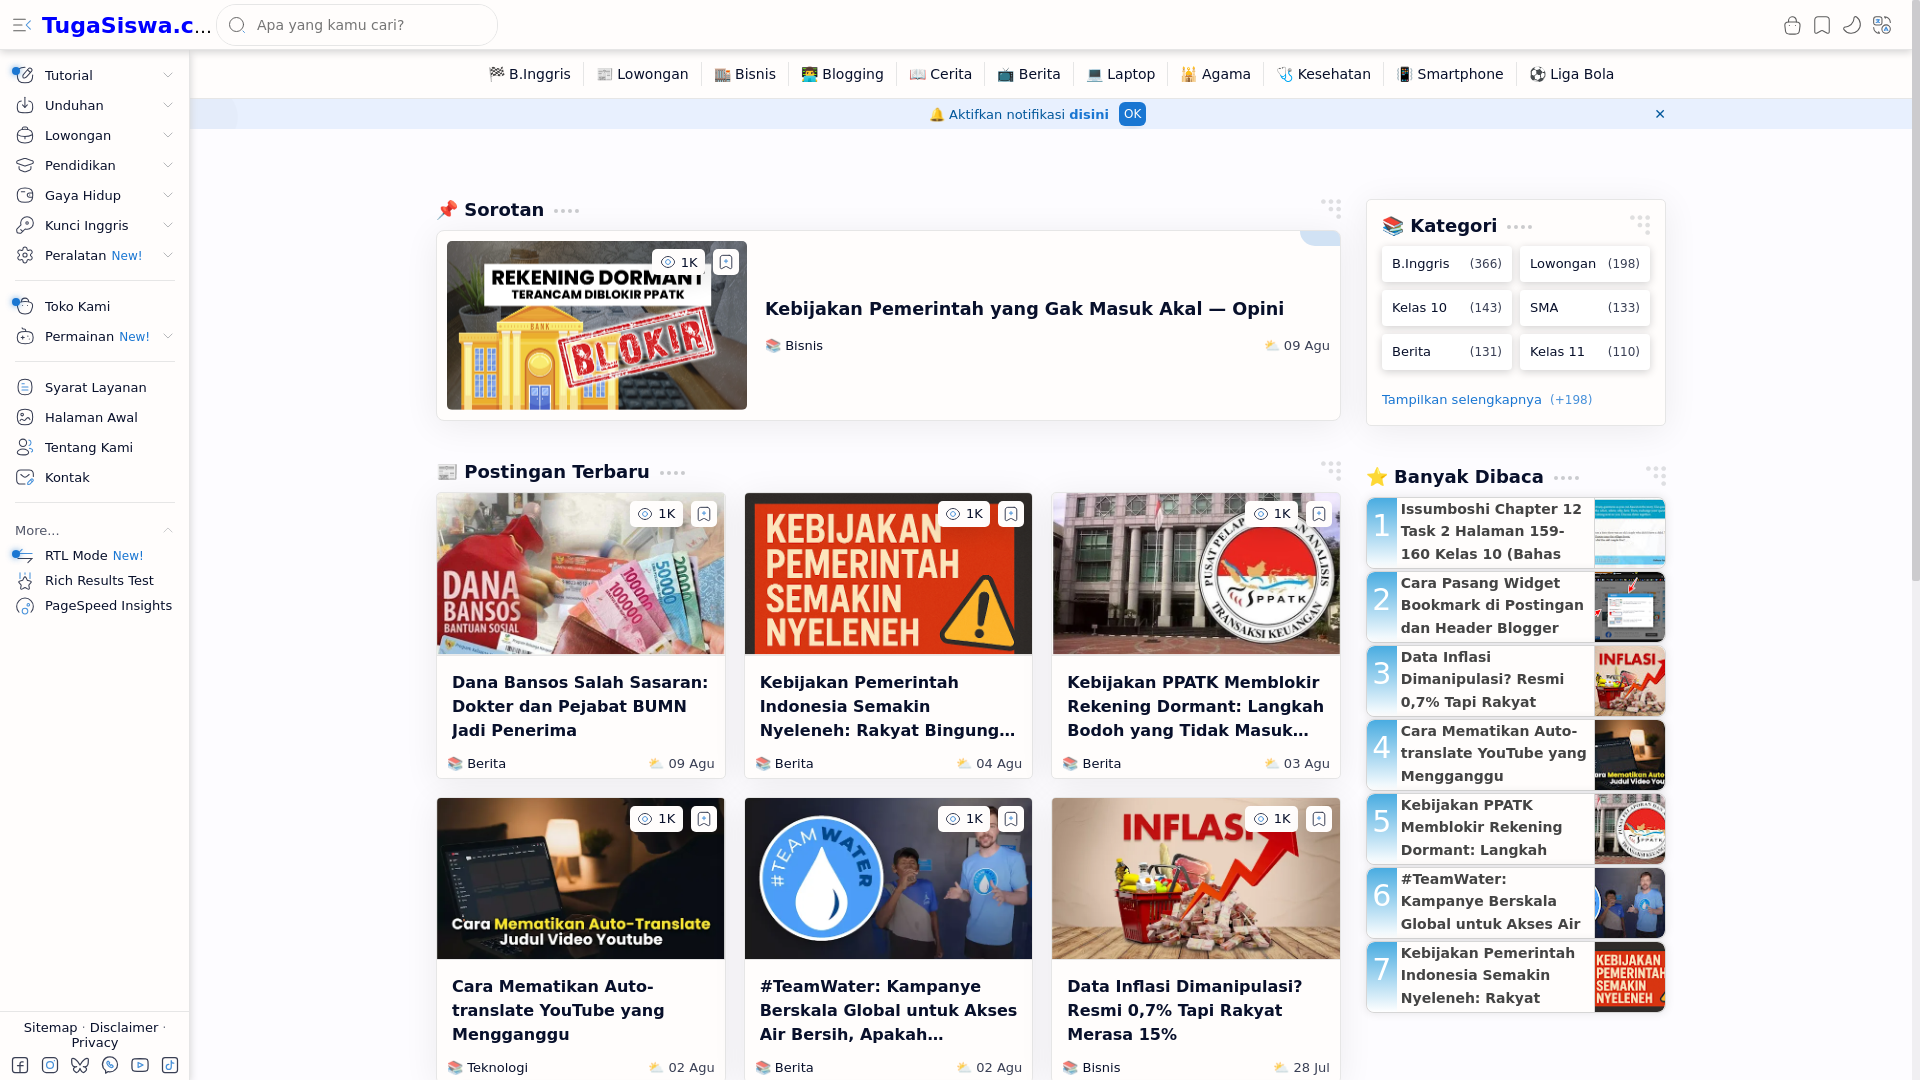Open the Rekening Dormant Blokir thumbnail

coord(597,325)
